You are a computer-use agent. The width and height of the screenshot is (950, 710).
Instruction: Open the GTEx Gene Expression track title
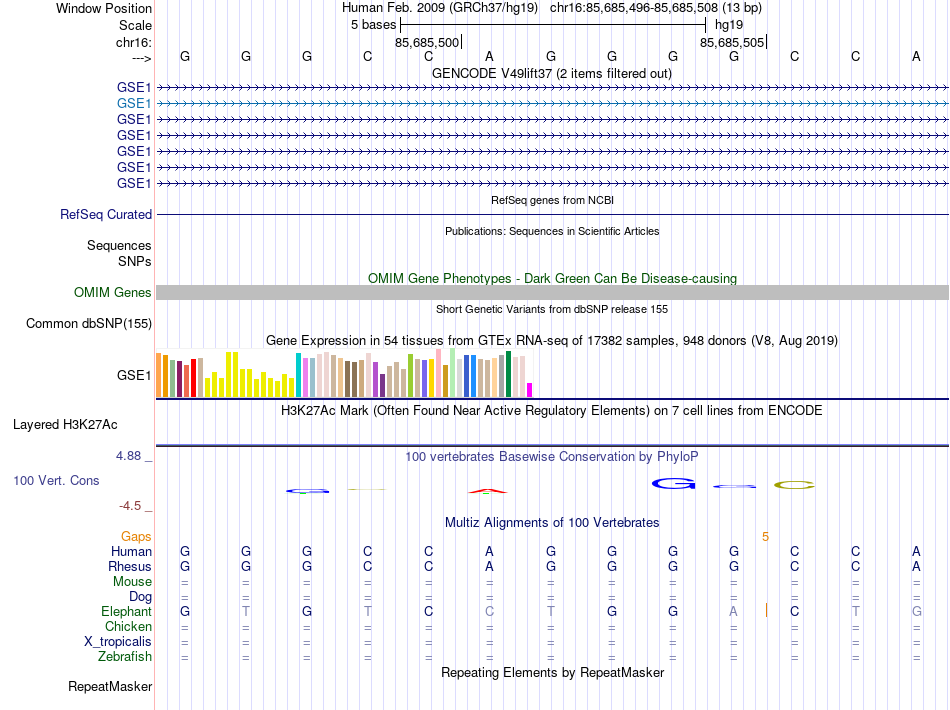click(552, 340)
